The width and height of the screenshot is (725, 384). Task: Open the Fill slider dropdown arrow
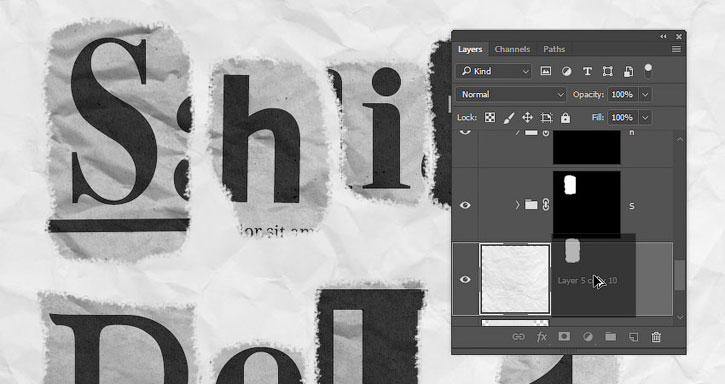pos(645,118)
